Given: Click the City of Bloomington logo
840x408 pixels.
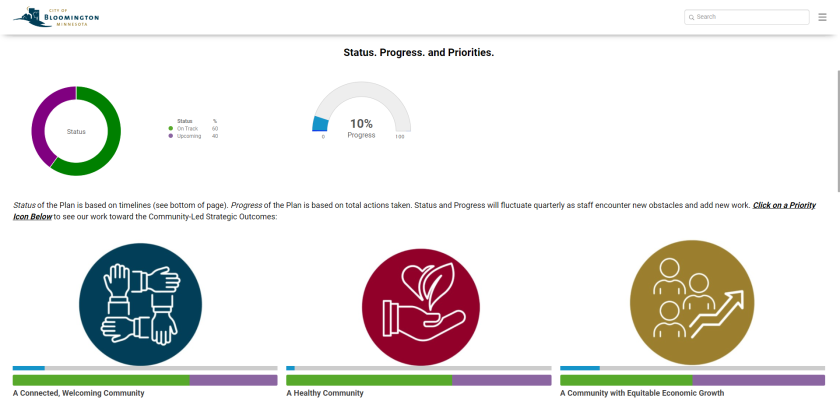Looking at the screenshot, I should pyautogui.click(x=57, y=17).
